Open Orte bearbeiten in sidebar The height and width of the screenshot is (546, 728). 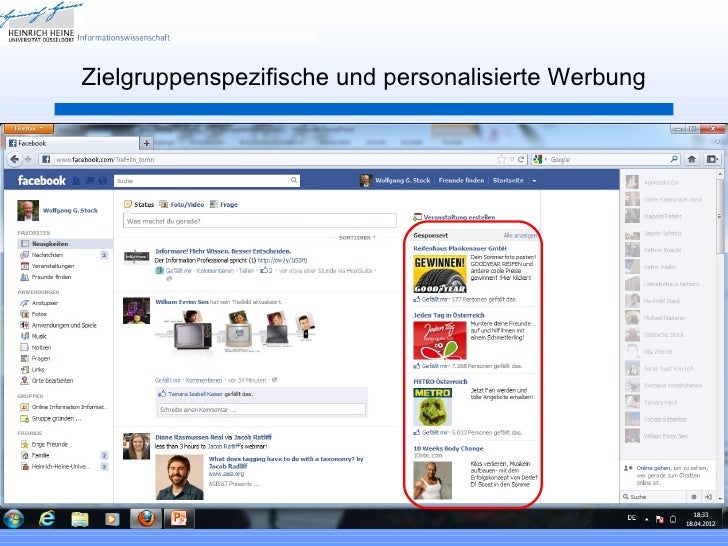[52, 381]
